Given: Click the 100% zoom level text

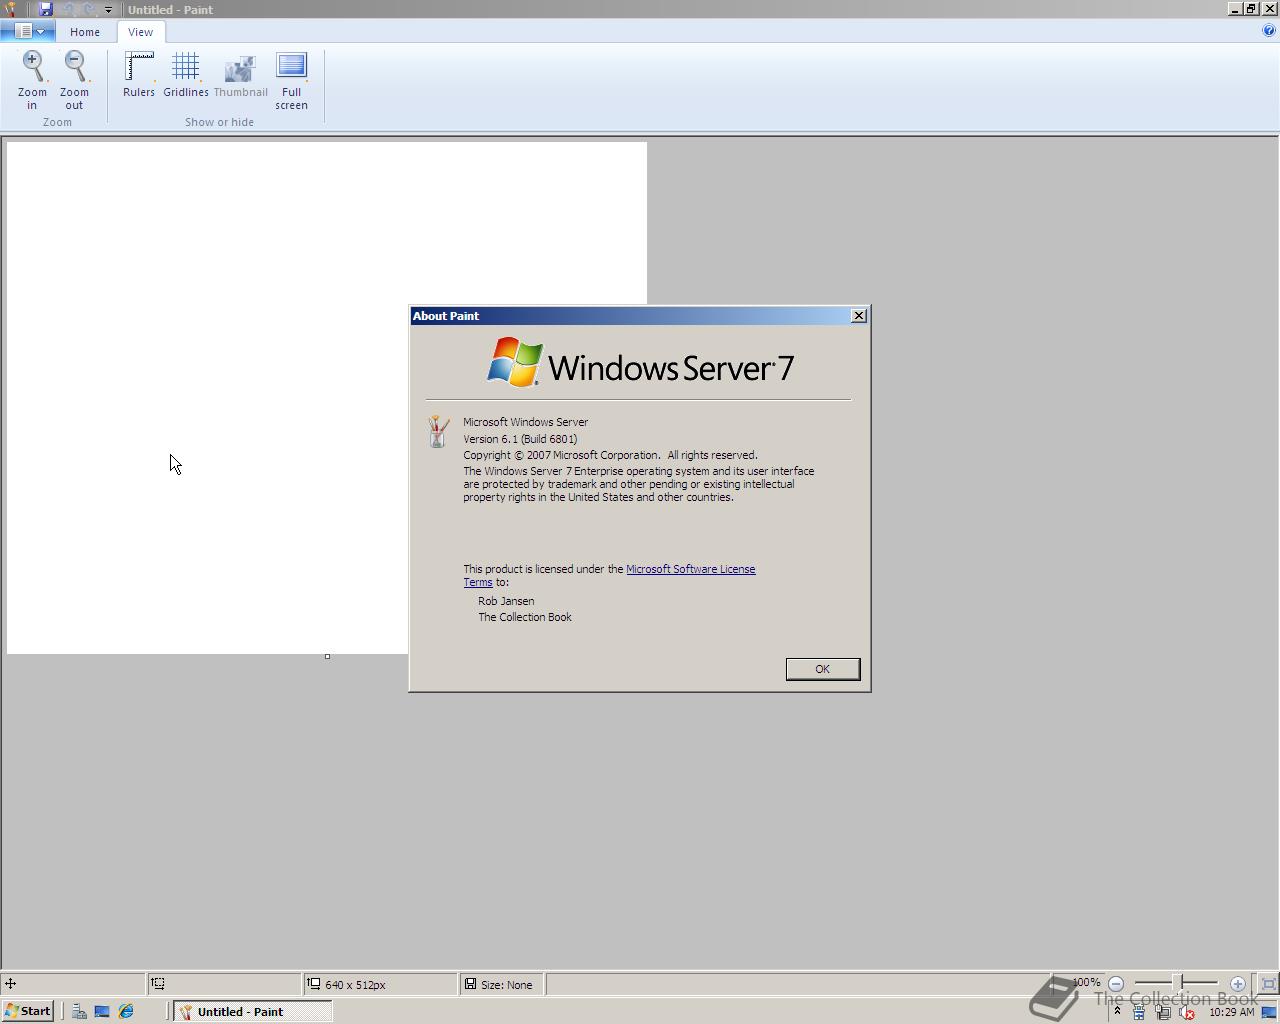Looking at the screenshot, I should tap(1086, 983).
